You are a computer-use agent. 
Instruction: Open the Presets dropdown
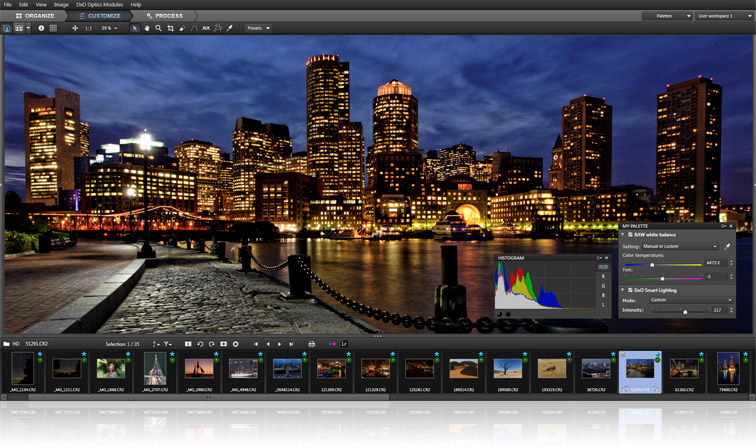tap(258, 28)
